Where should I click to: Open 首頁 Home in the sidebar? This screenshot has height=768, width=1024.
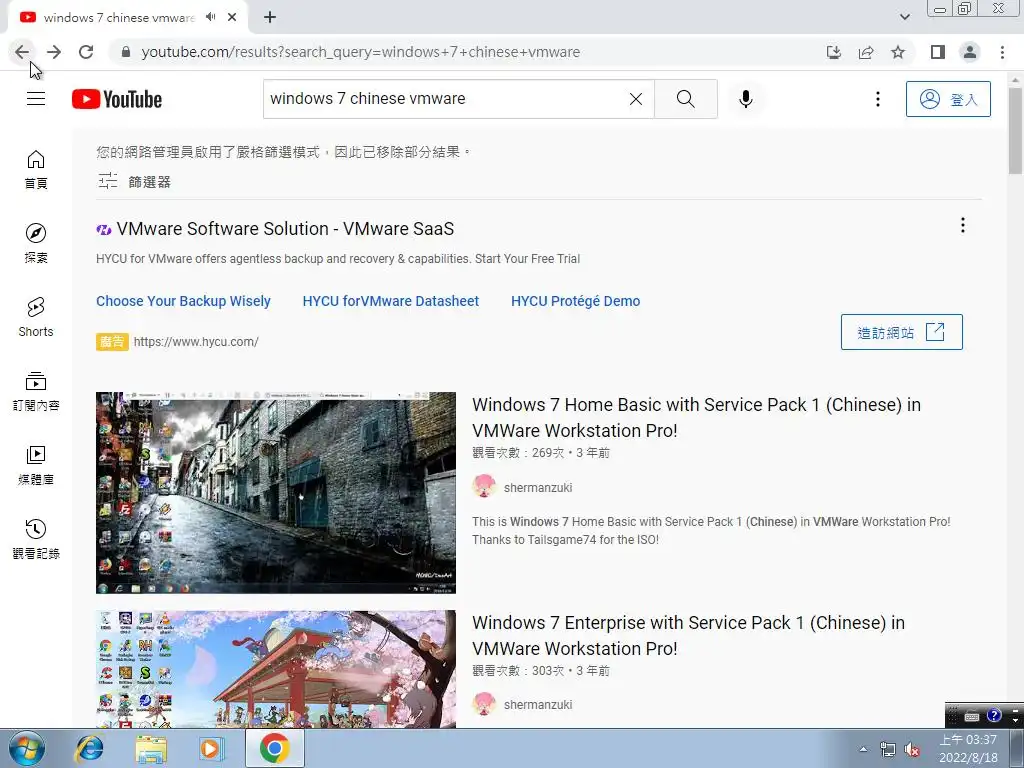36,169
